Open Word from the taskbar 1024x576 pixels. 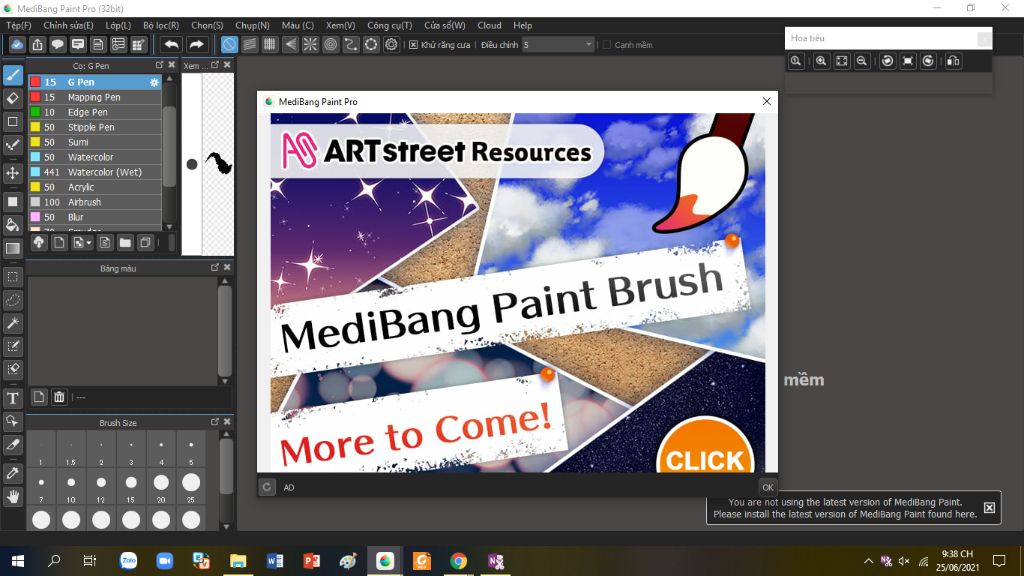coord(275,561)
